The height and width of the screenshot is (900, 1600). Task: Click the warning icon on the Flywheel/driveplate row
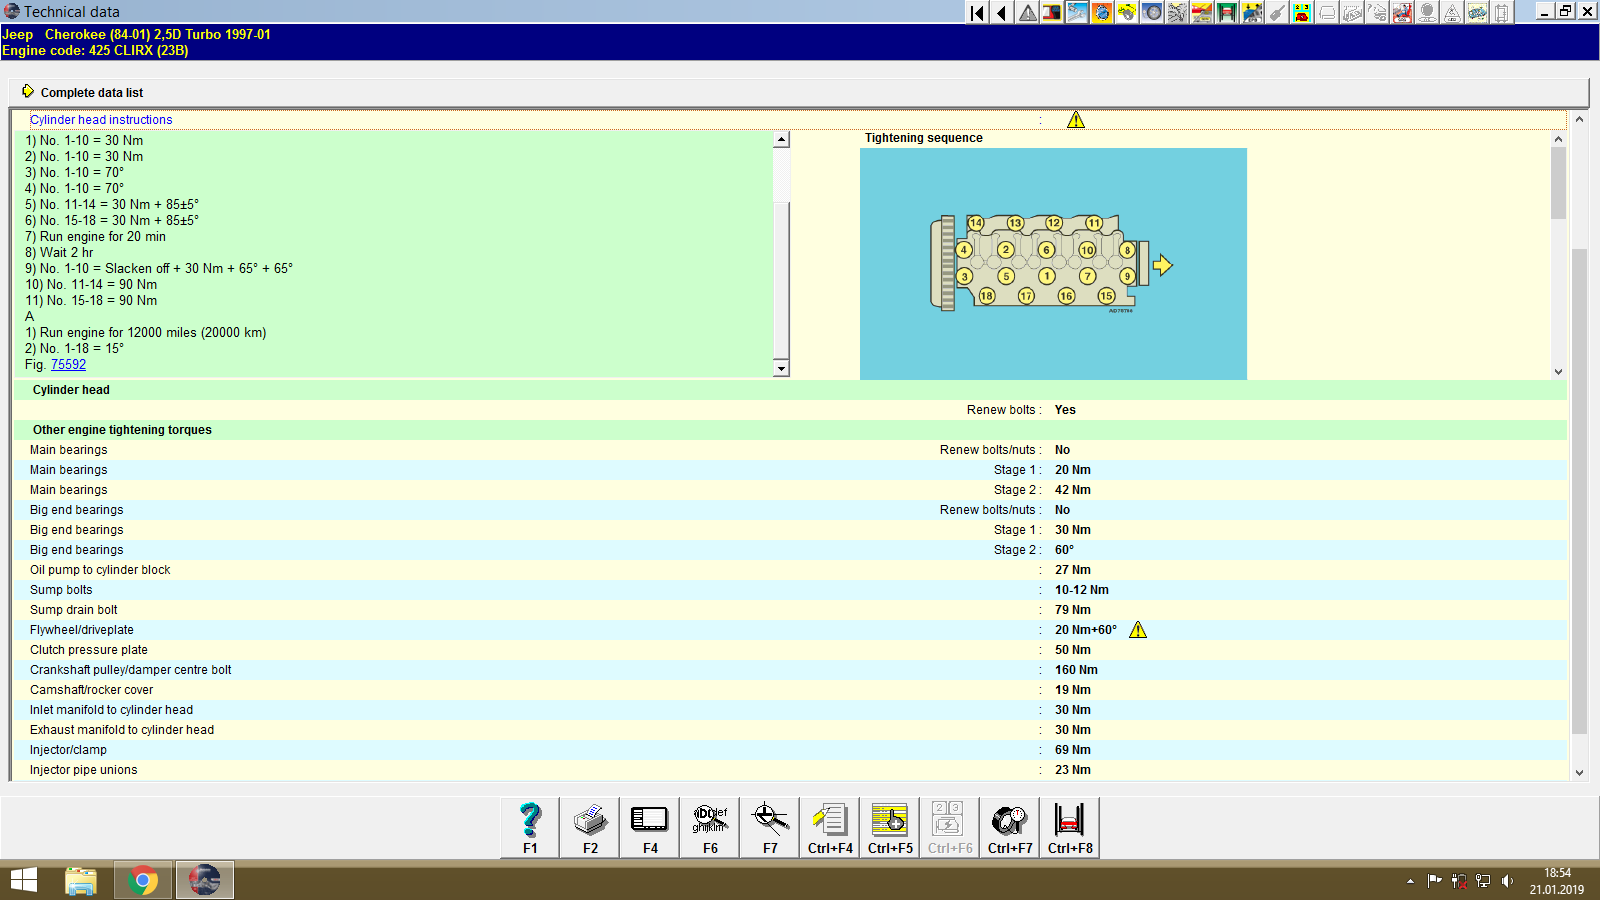pyautogui.click(x=1139, y=630)
